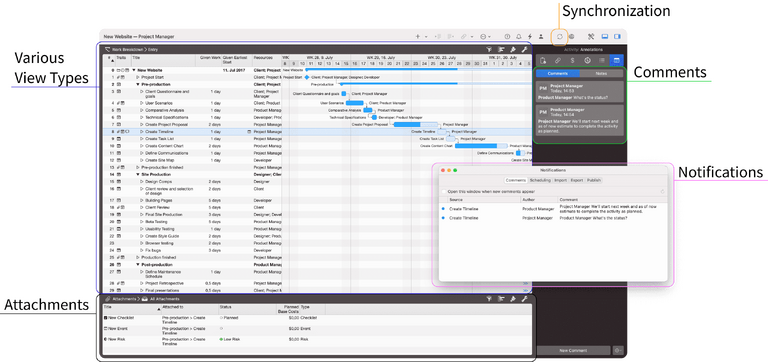Open the minus-circle dropdown in toolbar

485,37
